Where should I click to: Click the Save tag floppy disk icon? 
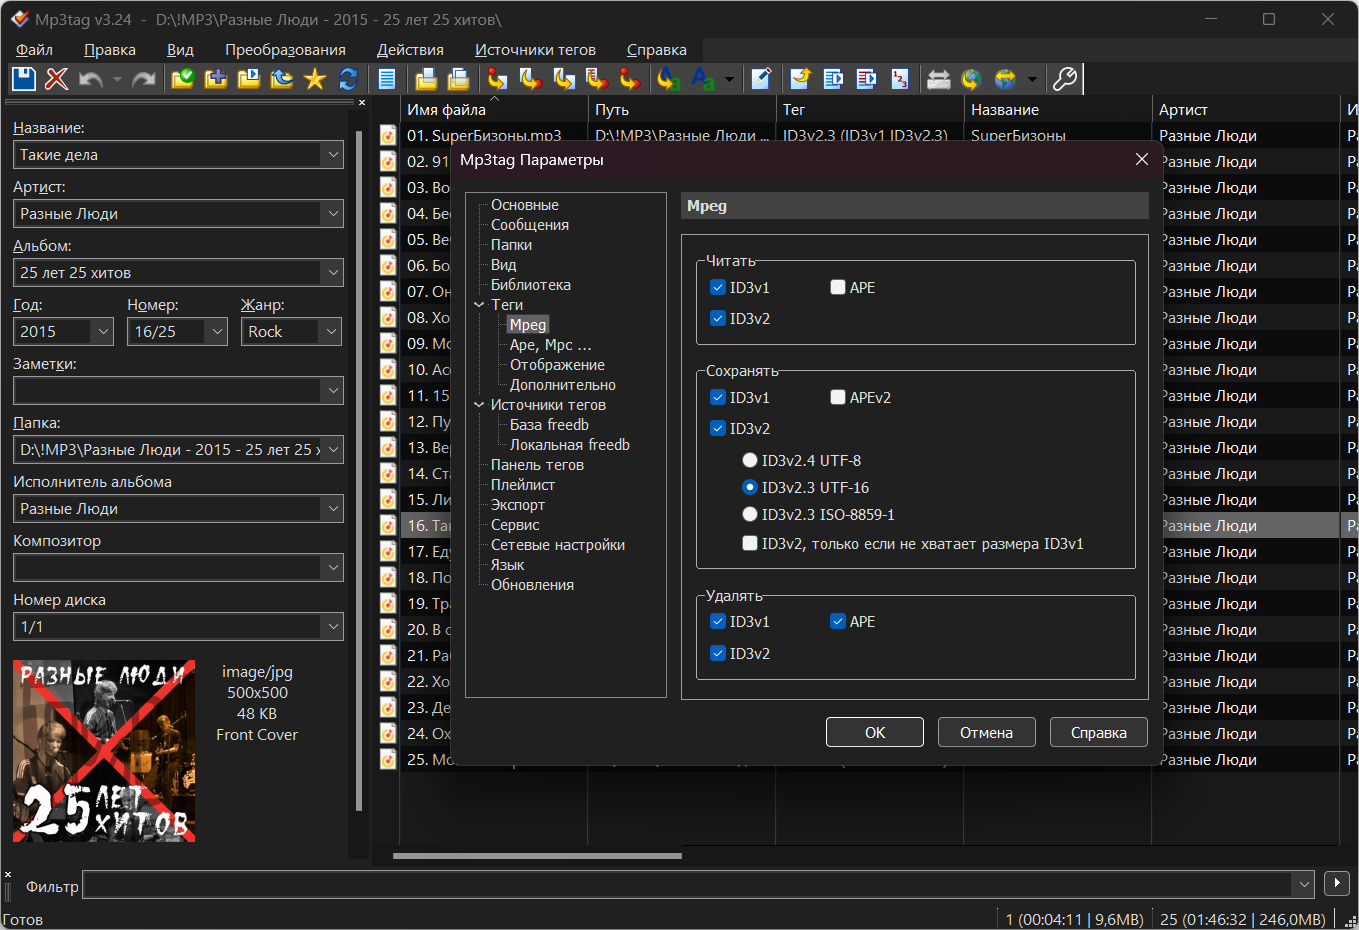(x=24, y=79)
